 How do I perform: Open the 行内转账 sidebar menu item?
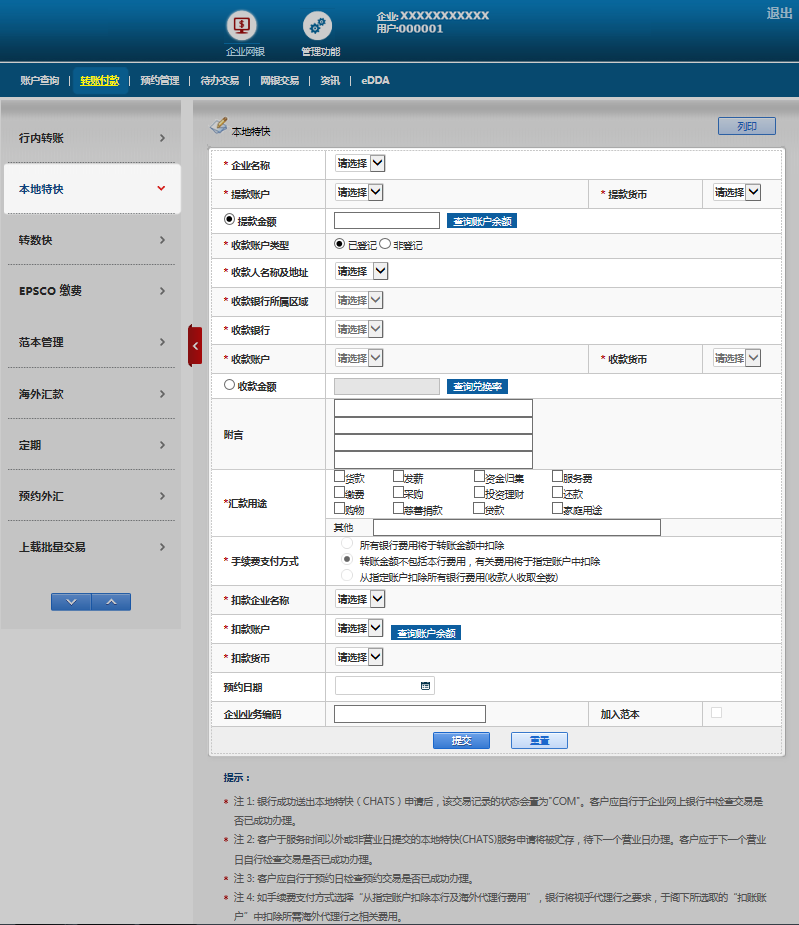(92, 138)
